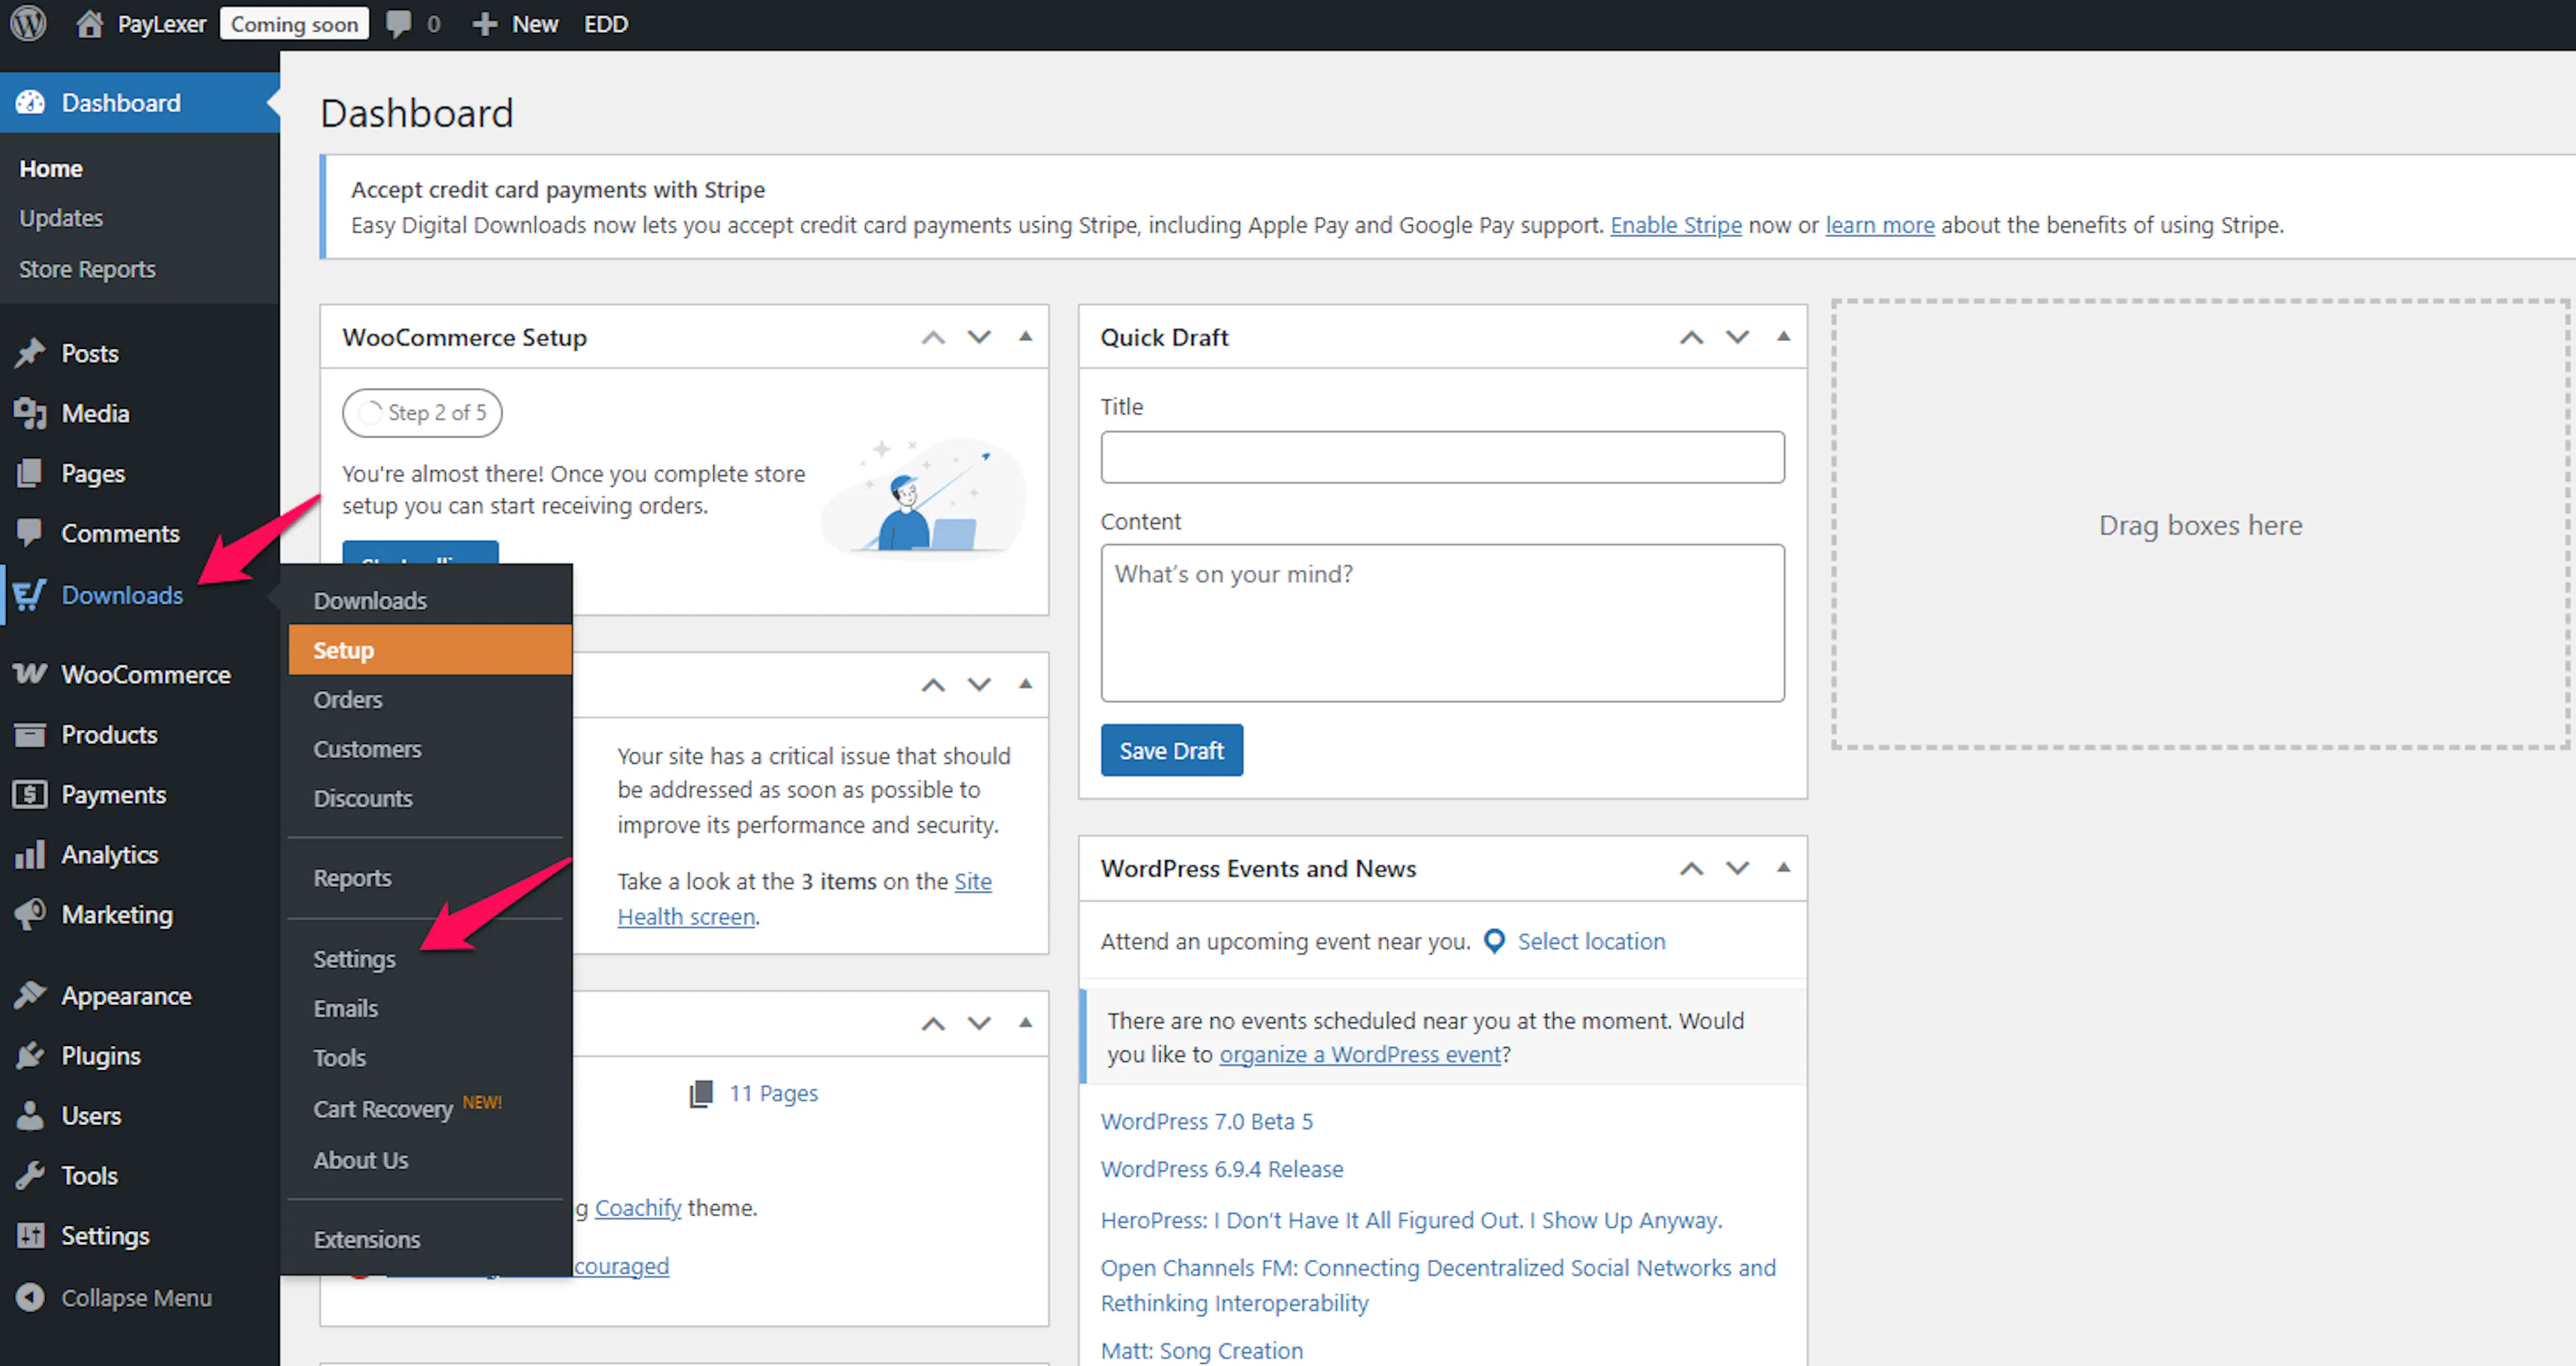
Task: Open Media library from sidebar icon
Action: point(30,413)
